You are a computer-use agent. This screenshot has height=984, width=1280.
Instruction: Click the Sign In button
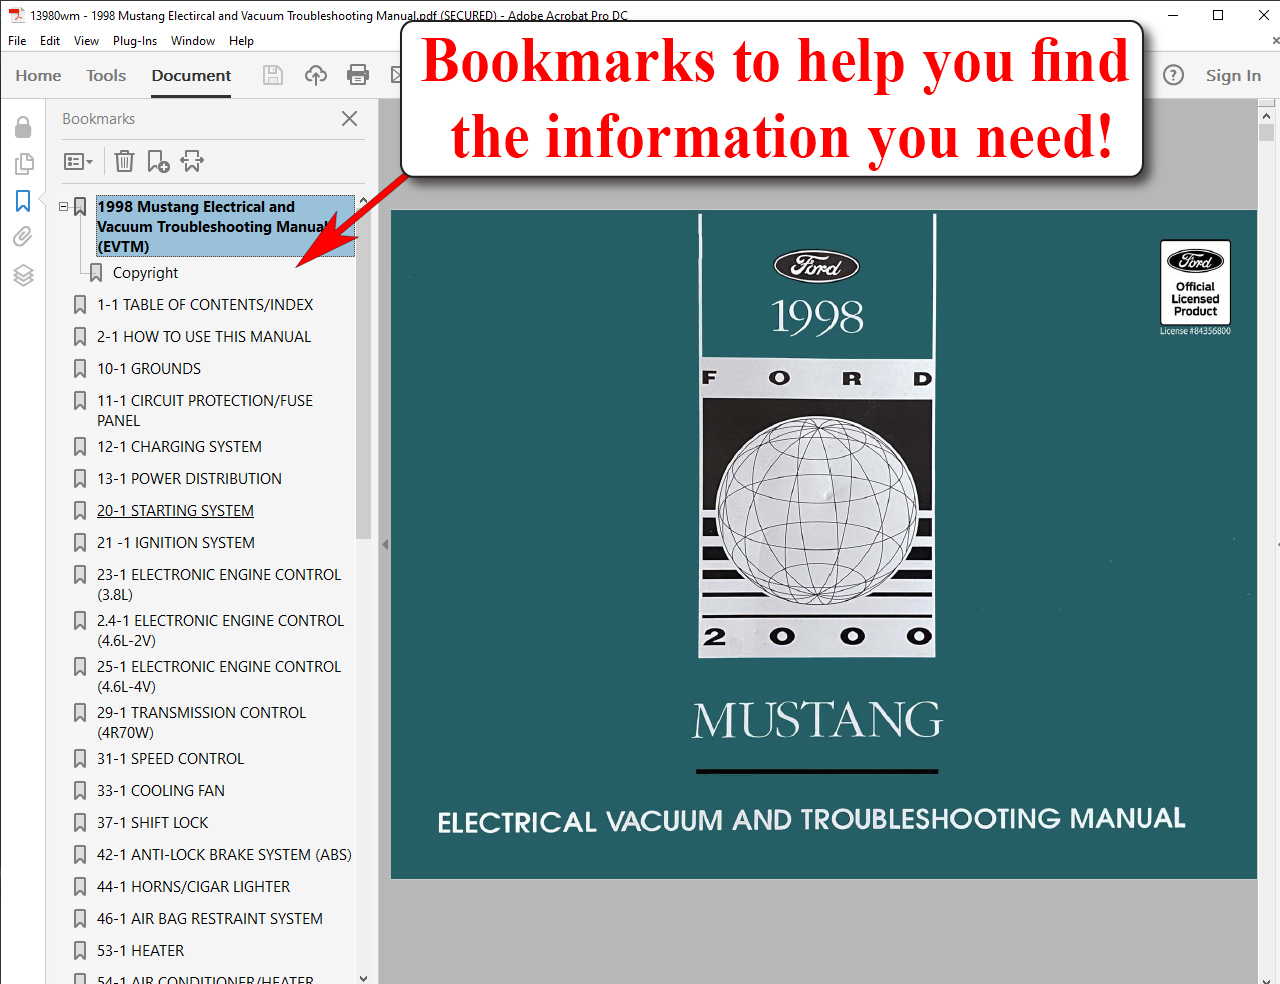pos(1233,75)
